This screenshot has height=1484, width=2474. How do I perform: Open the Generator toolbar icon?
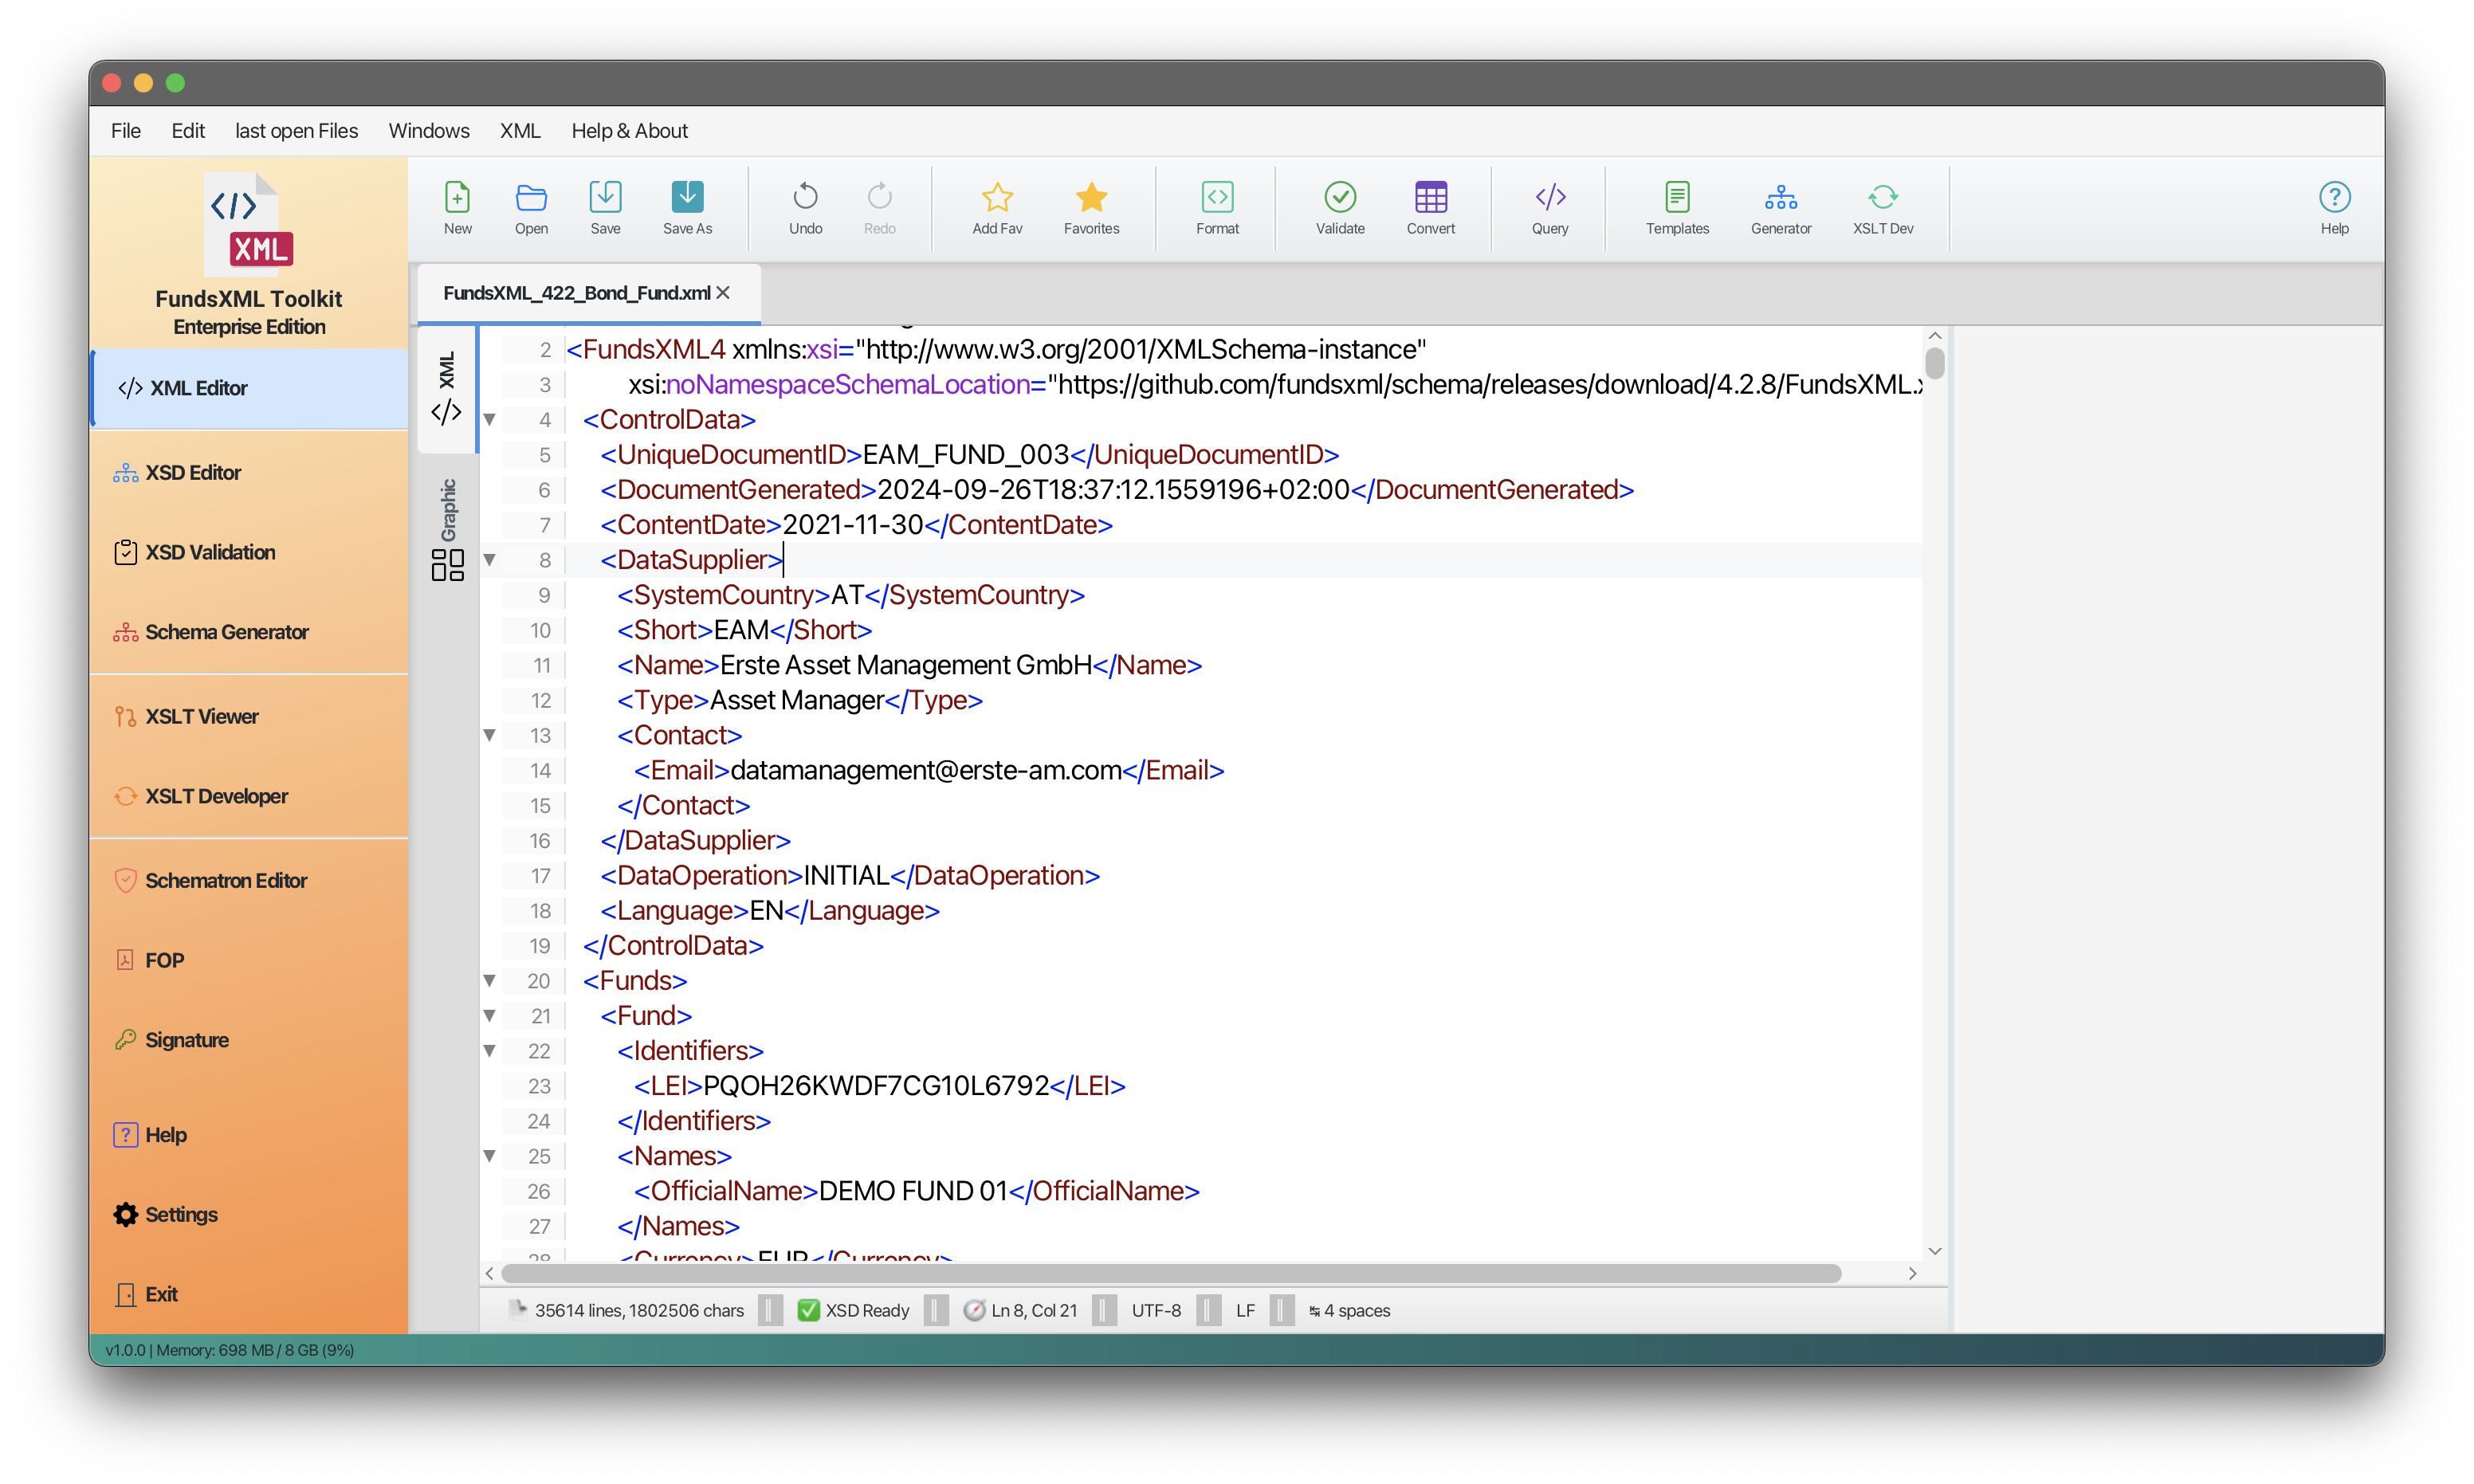1780,198
